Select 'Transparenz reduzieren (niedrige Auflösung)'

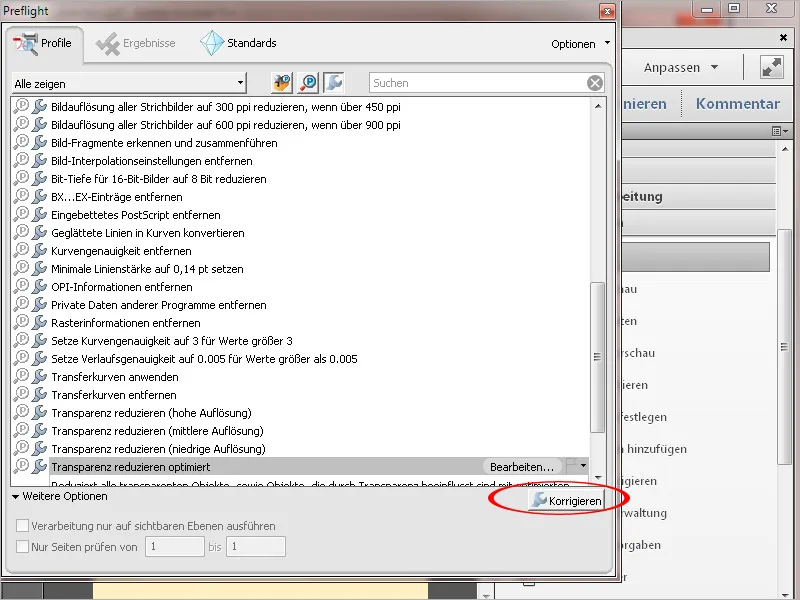[x=158, y=449]
